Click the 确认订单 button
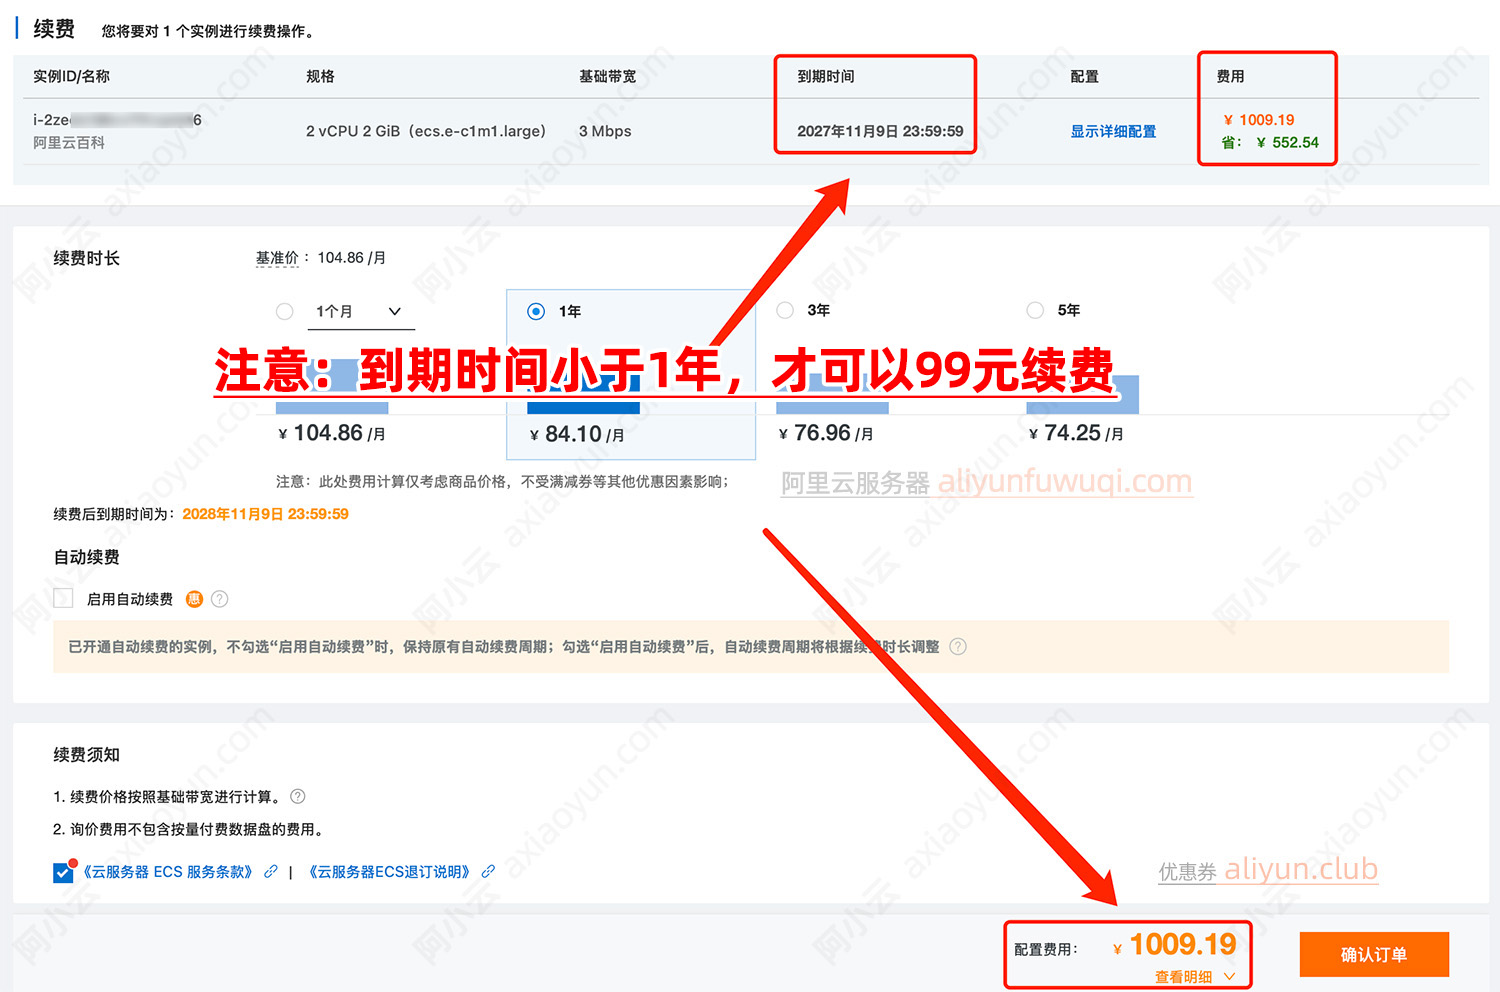This screenshot has width=1500, height=992. point(1374,955)
